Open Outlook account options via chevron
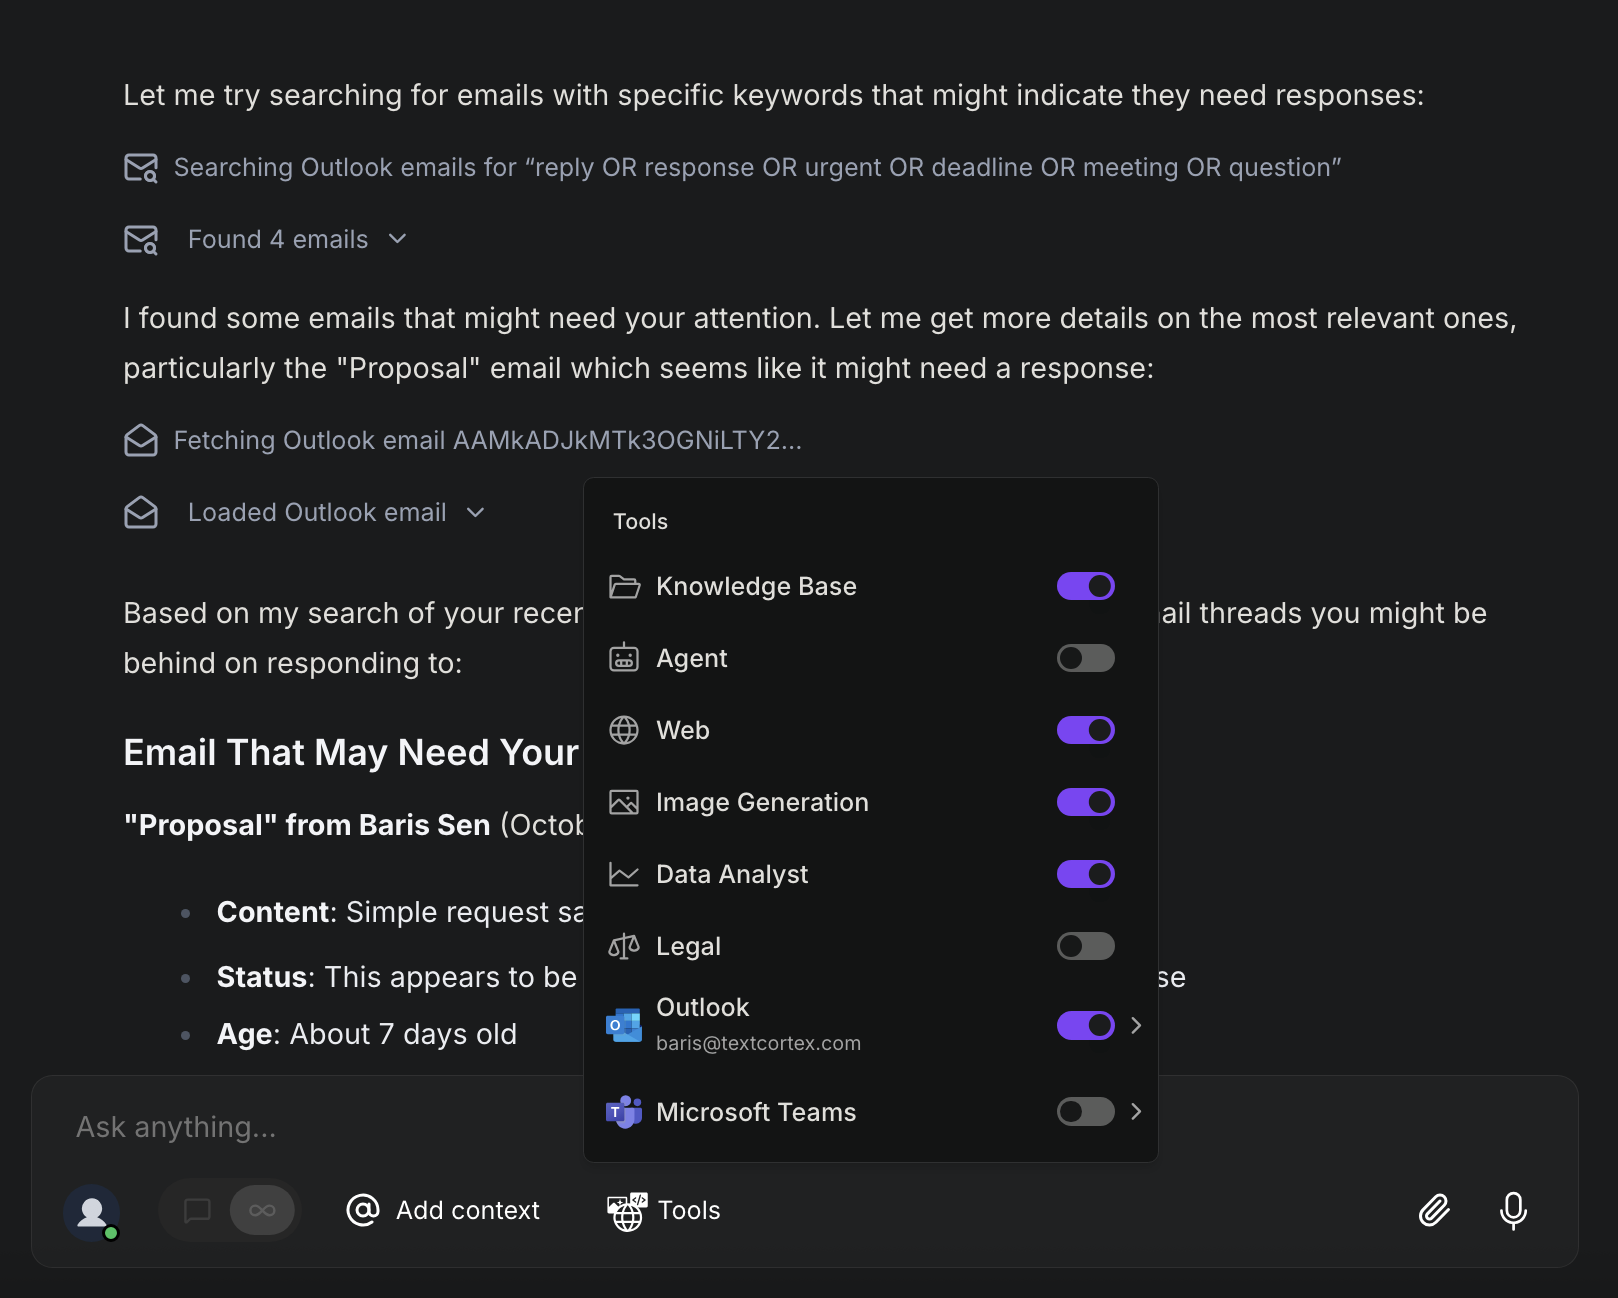Screen dimensions: 1618x1298 [1136, 1025]
